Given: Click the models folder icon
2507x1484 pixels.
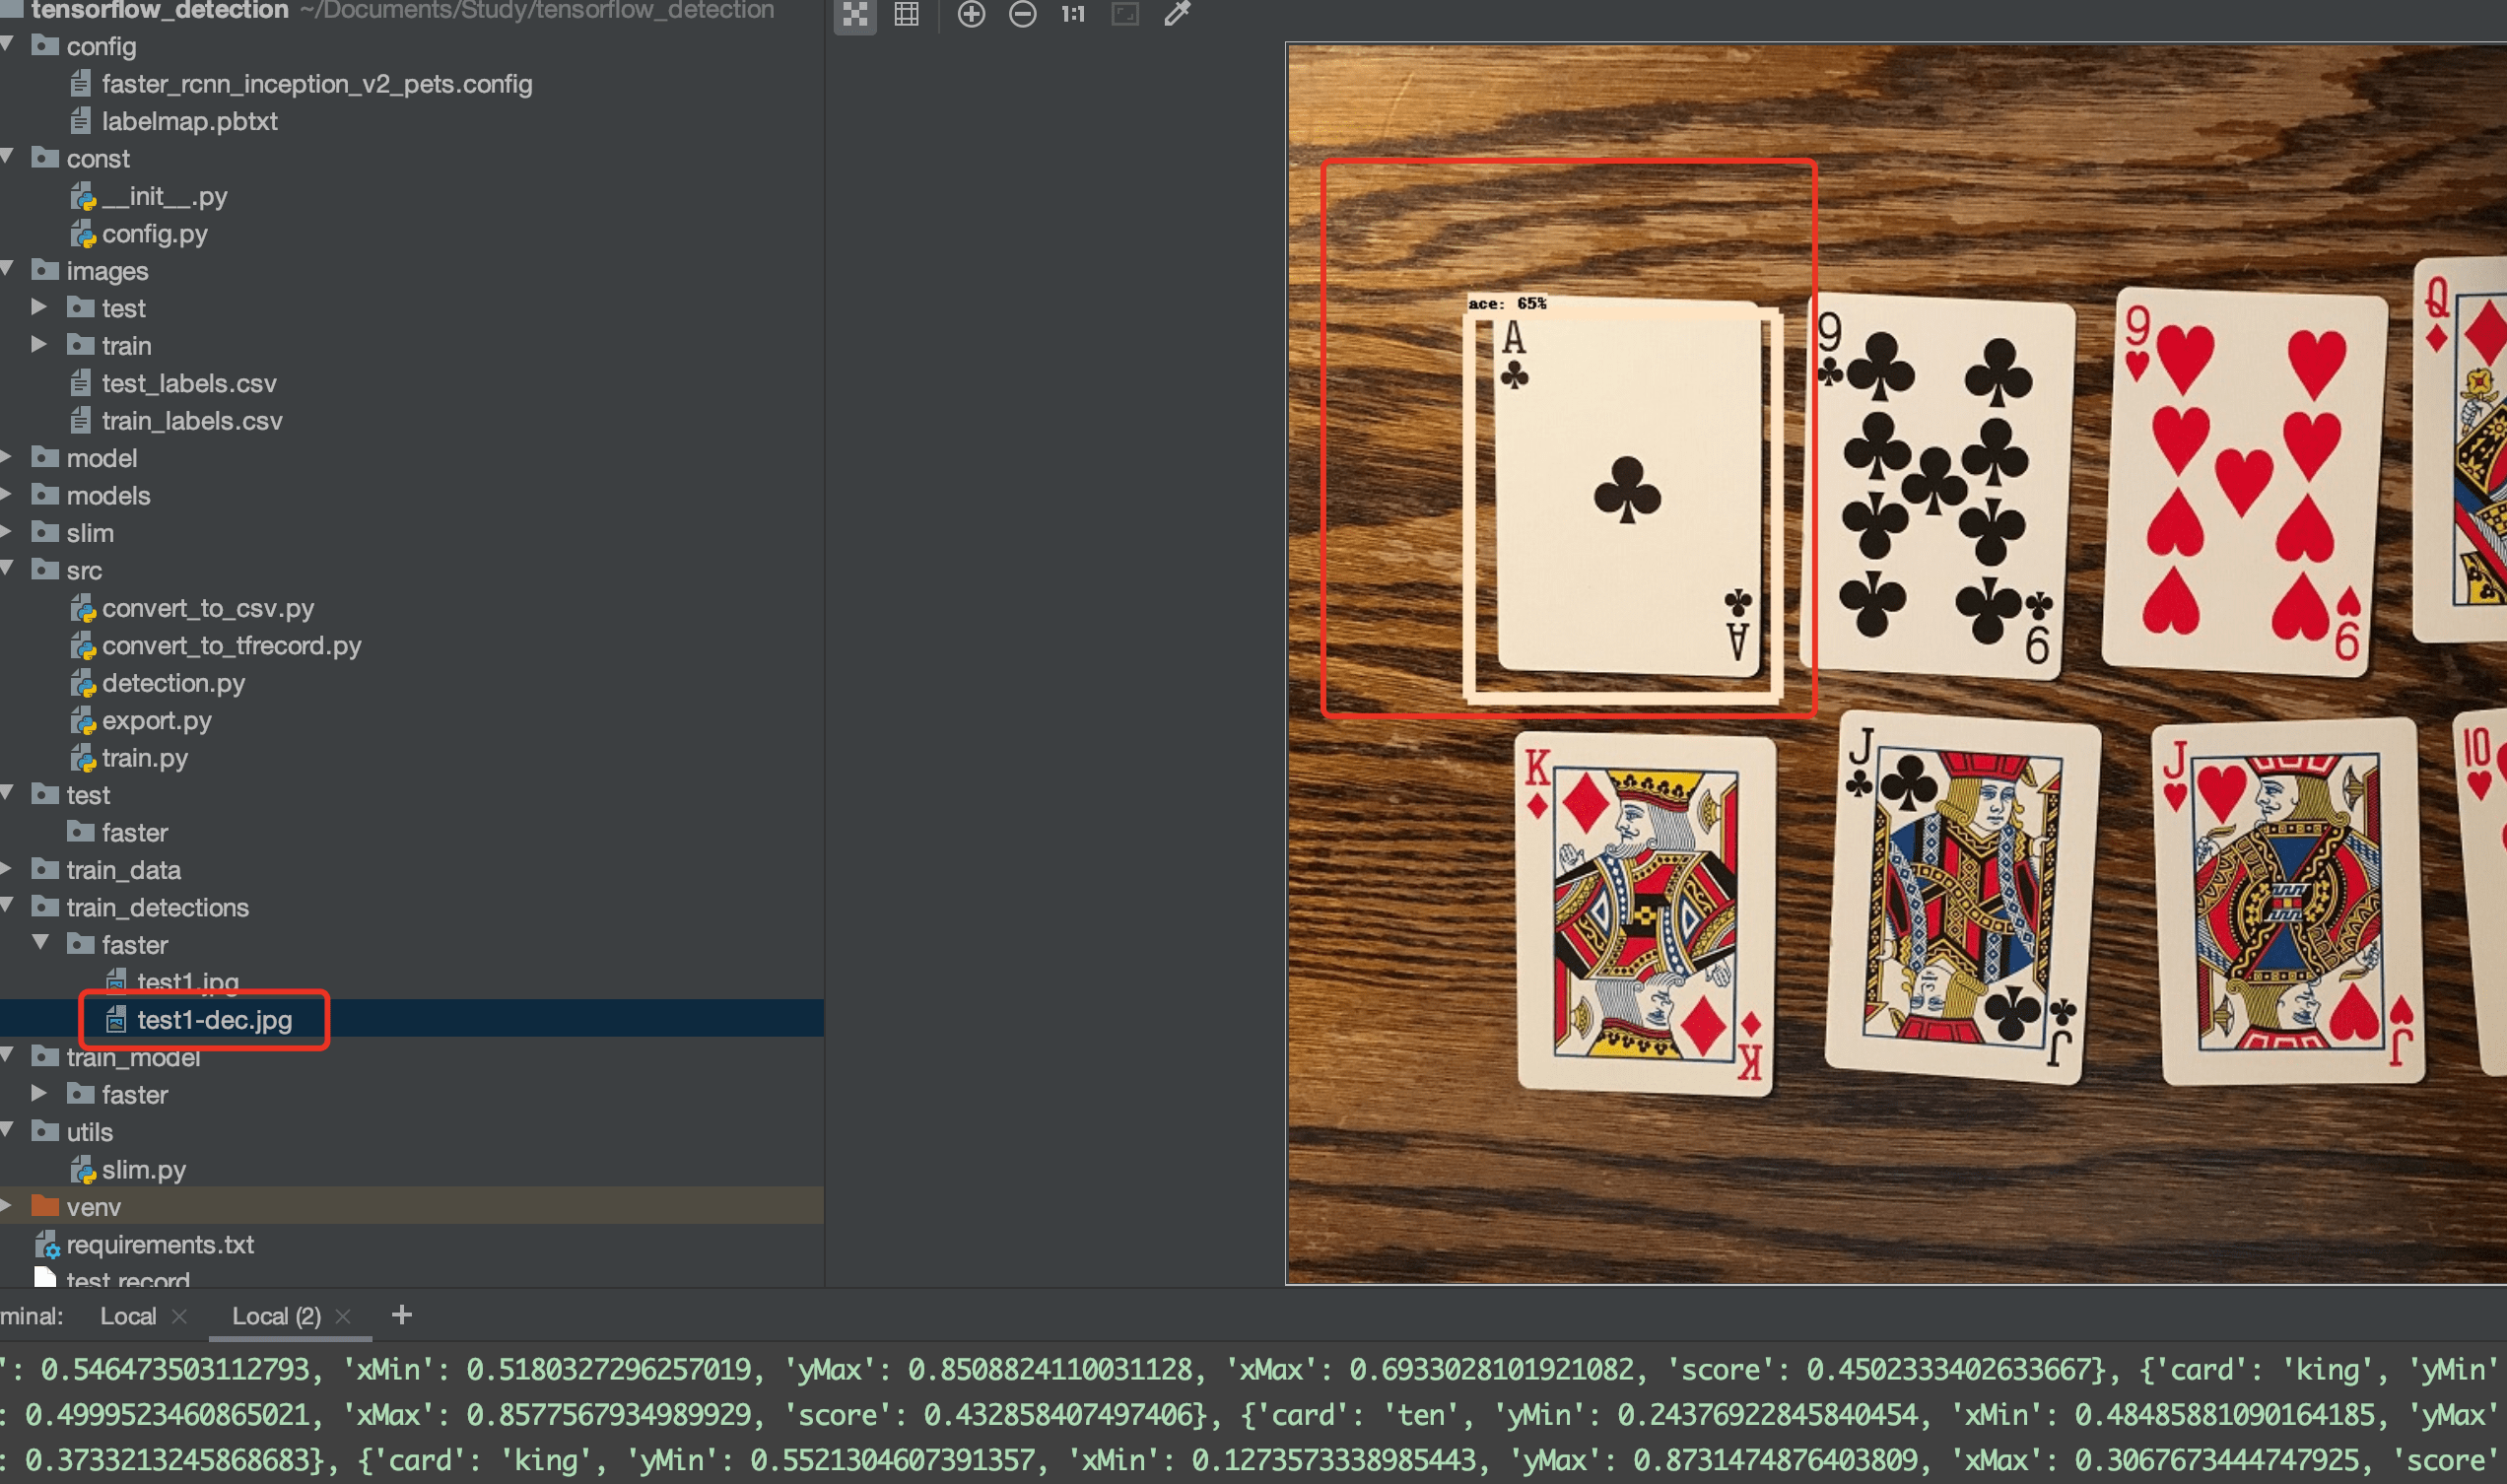Looking at the screenshot, I should click(x=45, y=494).
